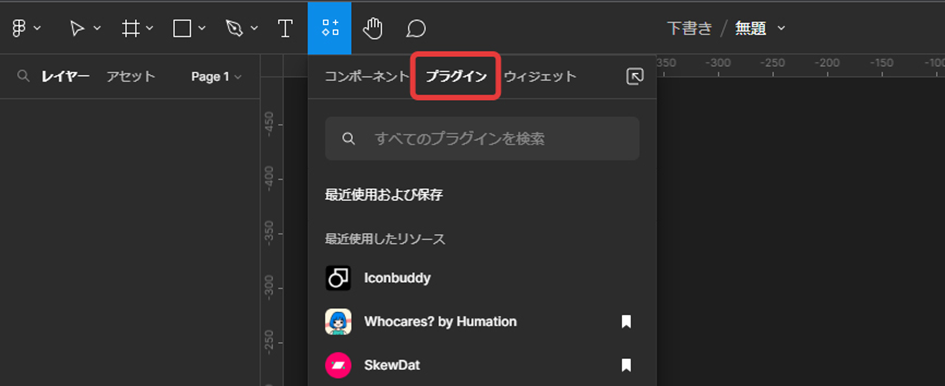Viewport: 945px width, 386px height.
Task: Select the Comment tool
Action: (416, 28)
